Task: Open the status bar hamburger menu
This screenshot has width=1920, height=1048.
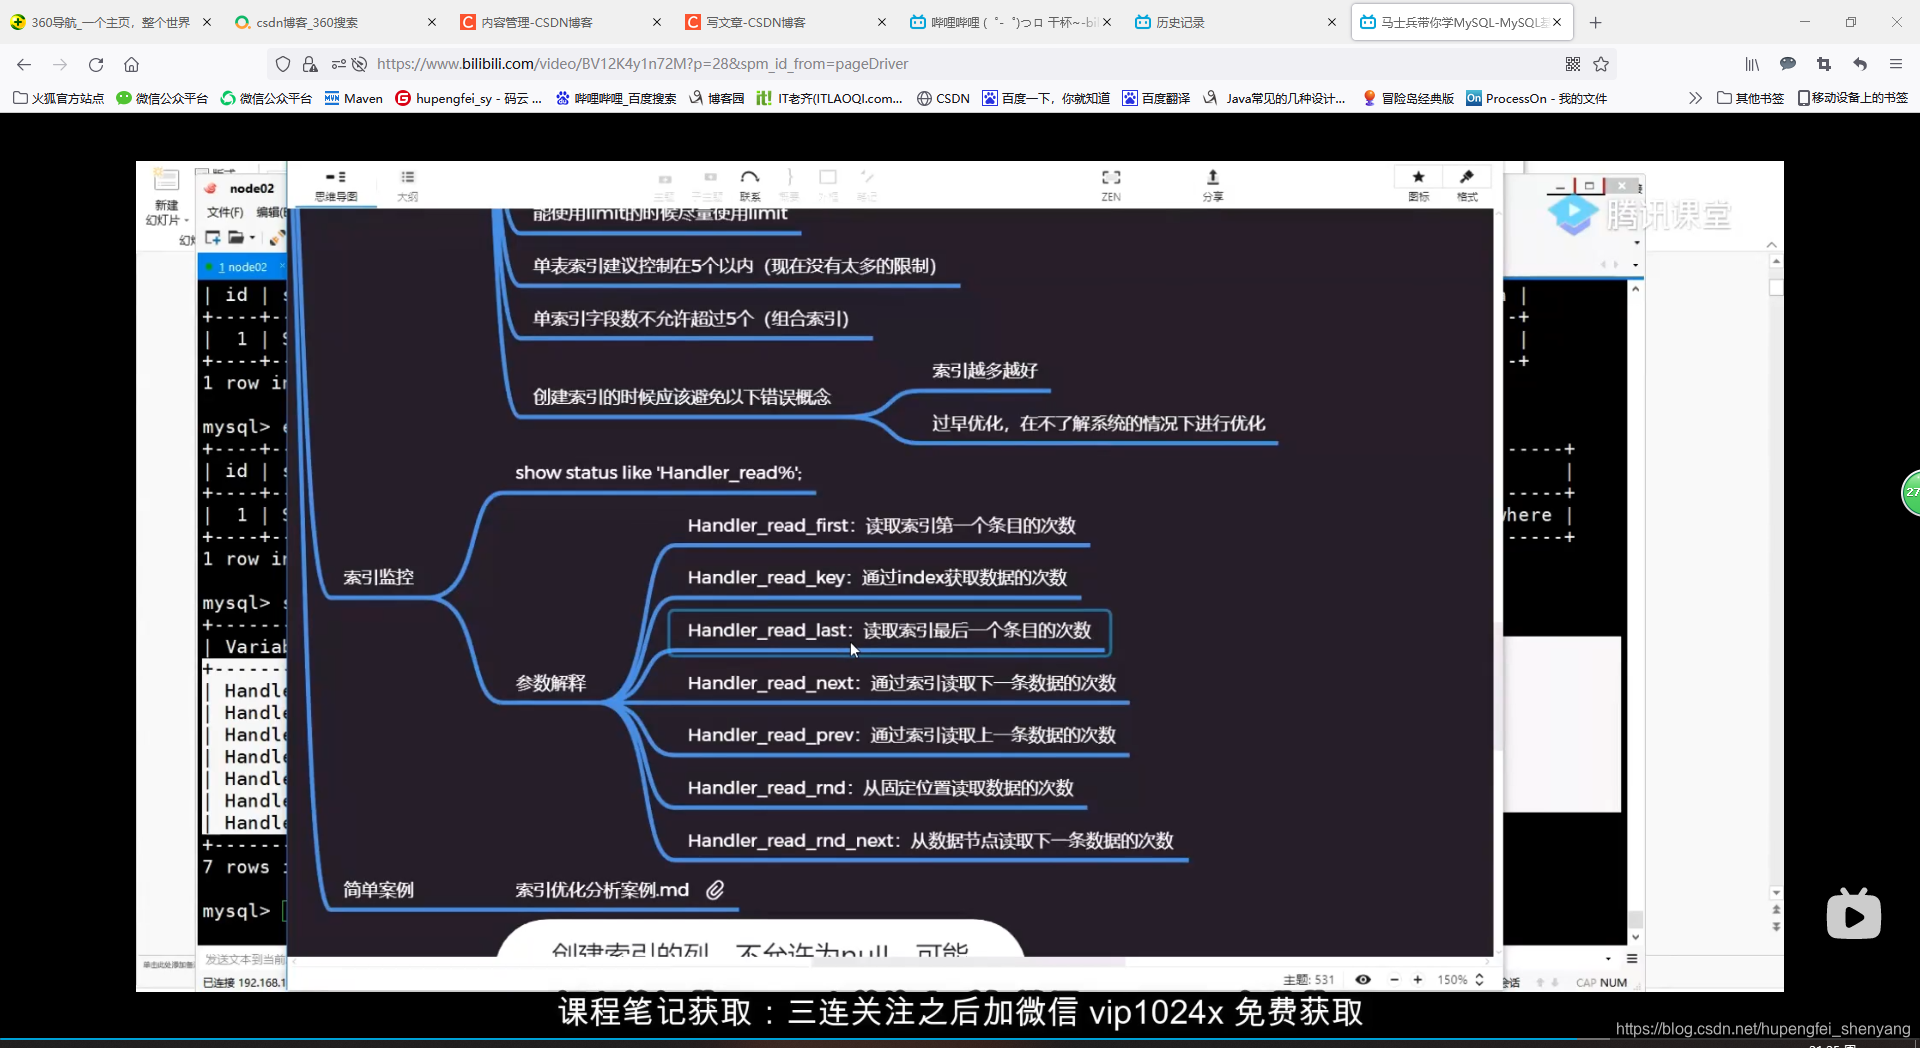Action: (x=1633, y=959)
